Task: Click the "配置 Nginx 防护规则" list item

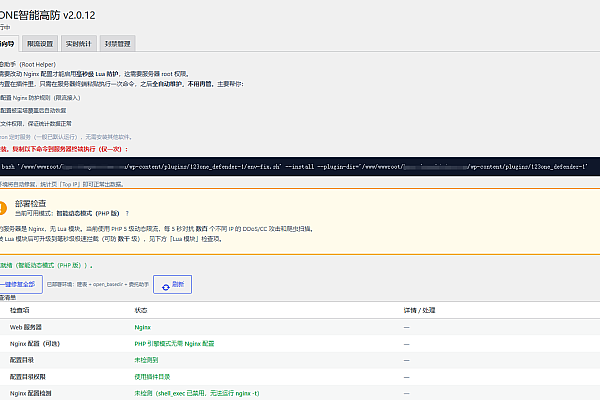Action: tap(40, 98)
